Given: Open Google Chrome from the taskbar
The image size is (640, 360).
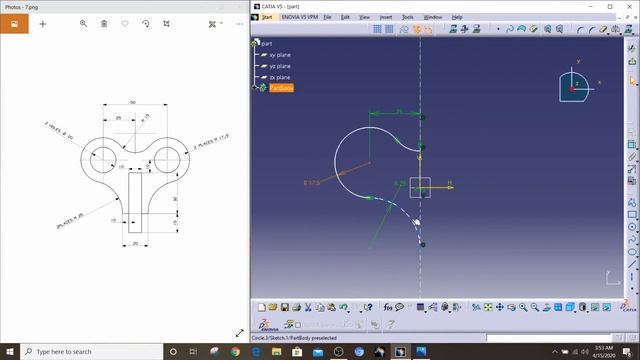Looking at the screenshot, I should [235, 351].
